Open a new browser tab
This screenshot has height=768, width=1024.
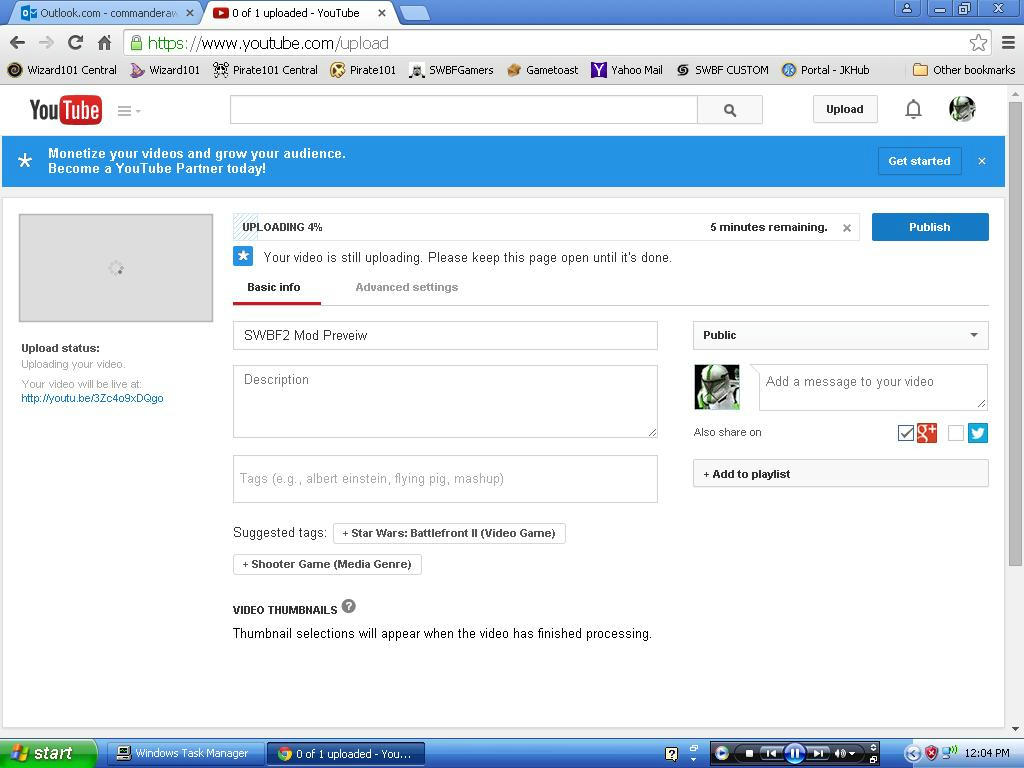tap(413, 13)
